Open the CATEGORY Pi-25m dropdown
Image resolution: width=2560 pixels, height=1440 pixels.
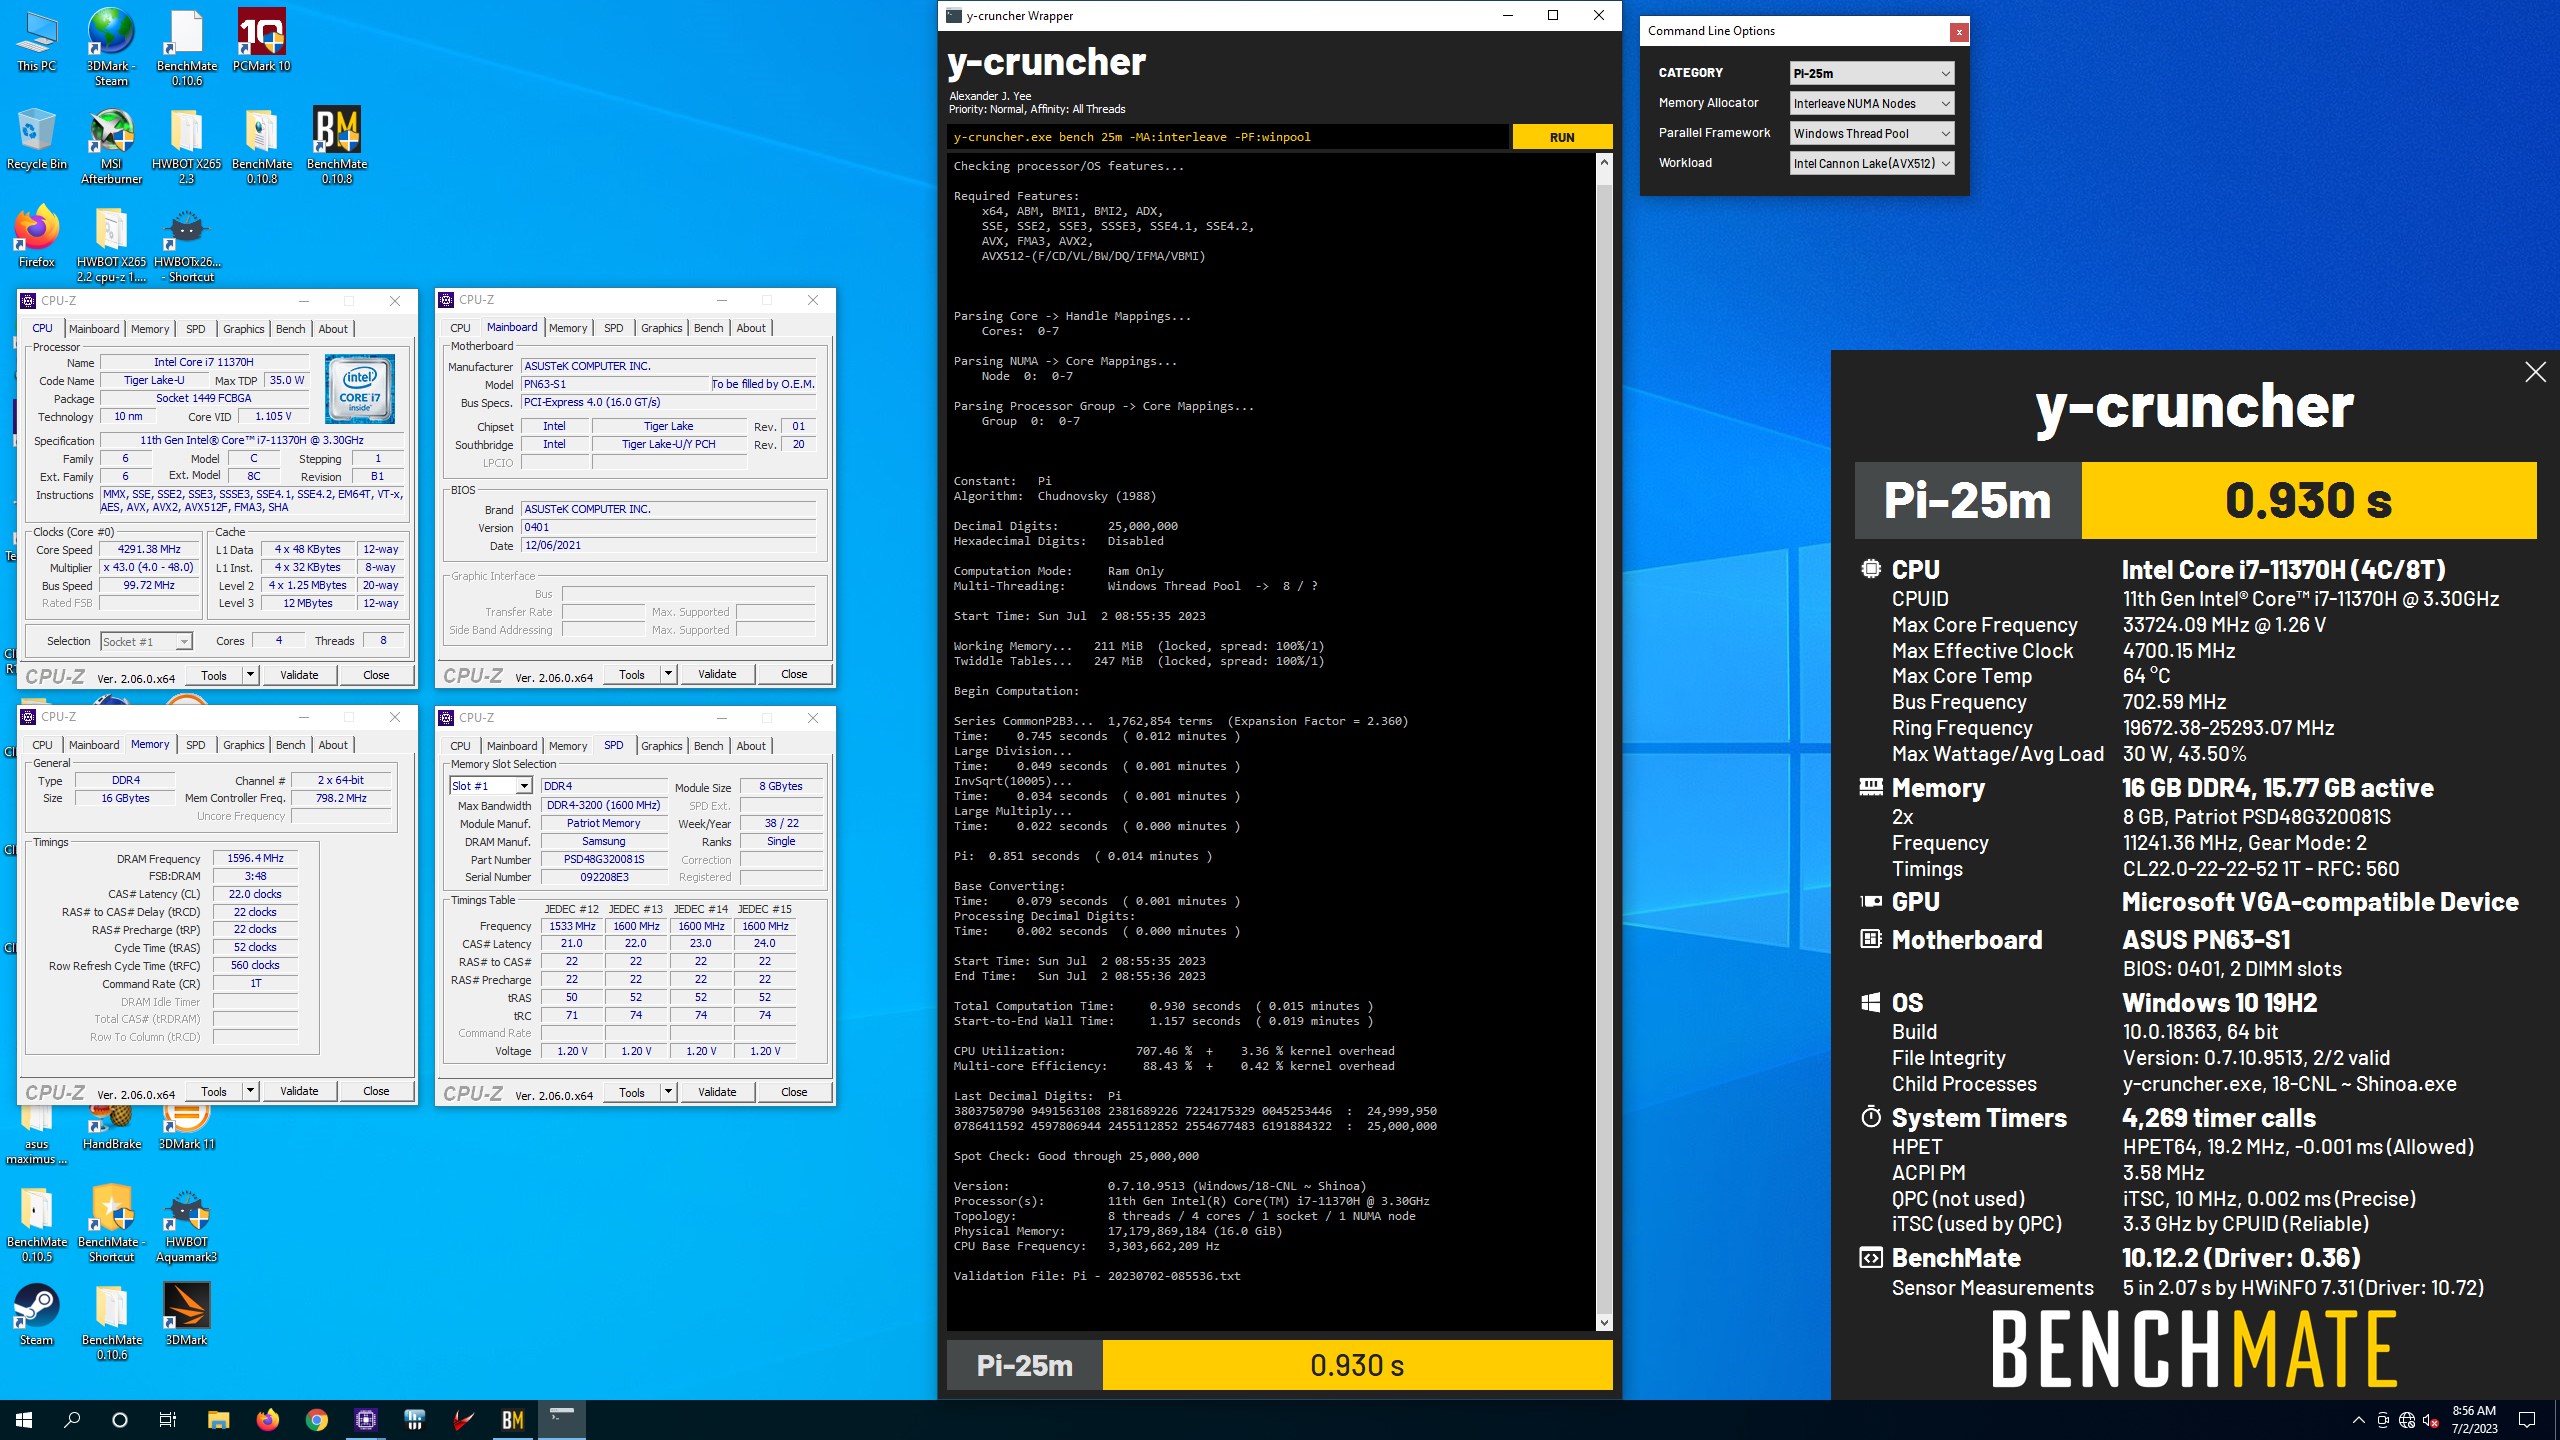coord(1871,73)
